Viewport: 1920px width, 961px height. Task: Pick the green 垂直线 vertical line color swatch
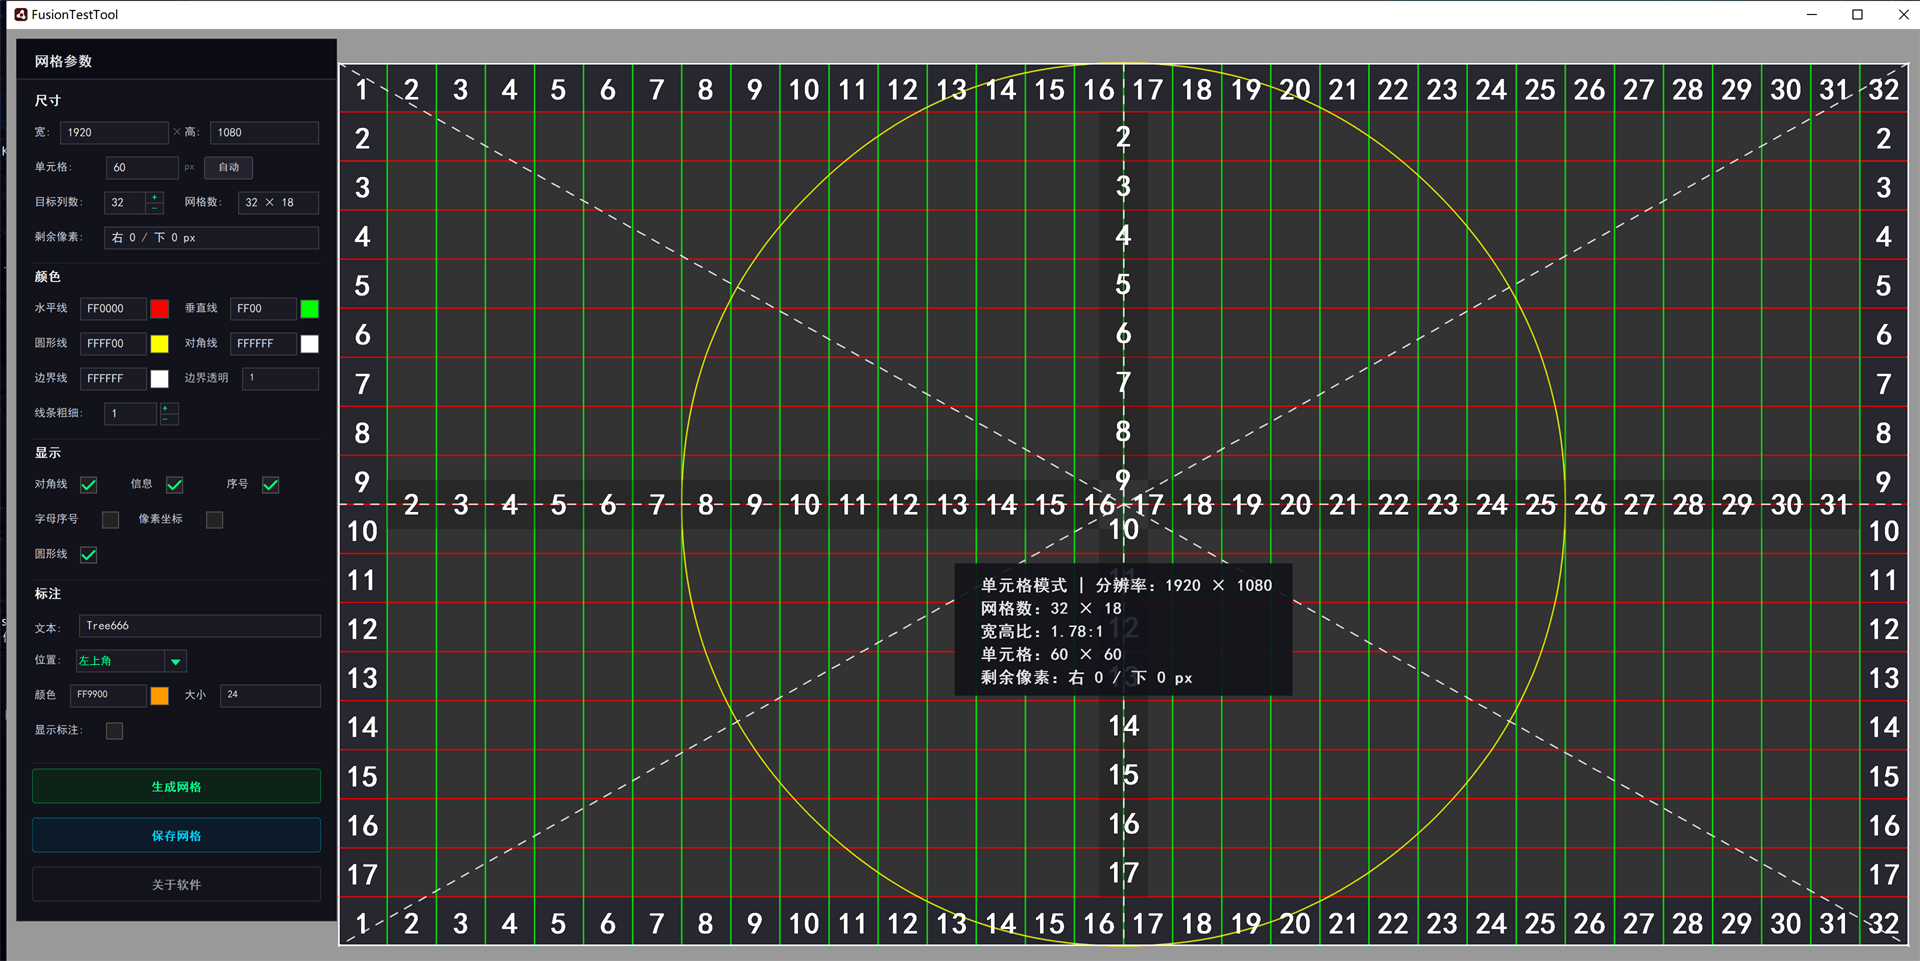310,309
